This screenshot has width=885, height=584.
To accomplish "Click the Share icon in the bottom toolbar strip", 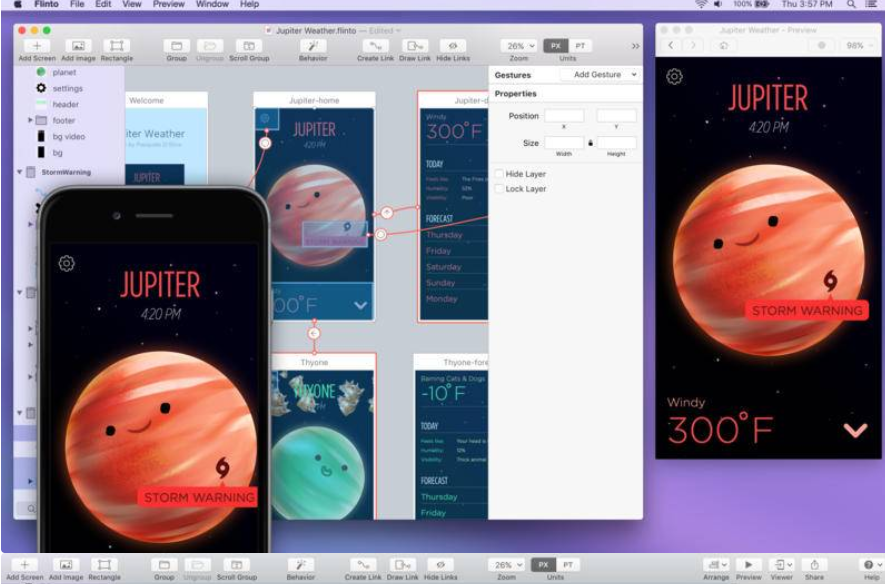I will point(814,565).
